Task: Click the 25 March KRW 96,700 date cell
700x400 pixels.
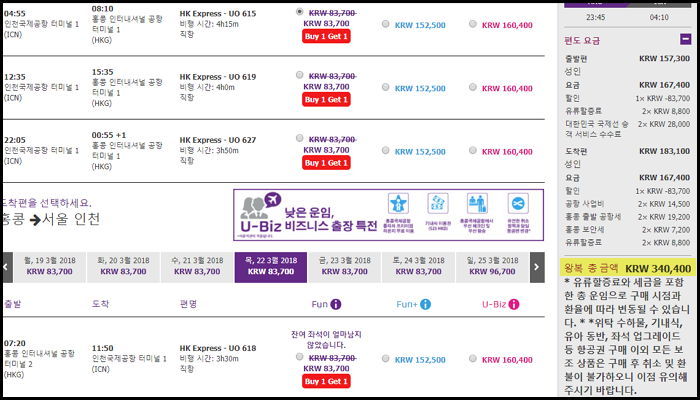Action: 490,266
